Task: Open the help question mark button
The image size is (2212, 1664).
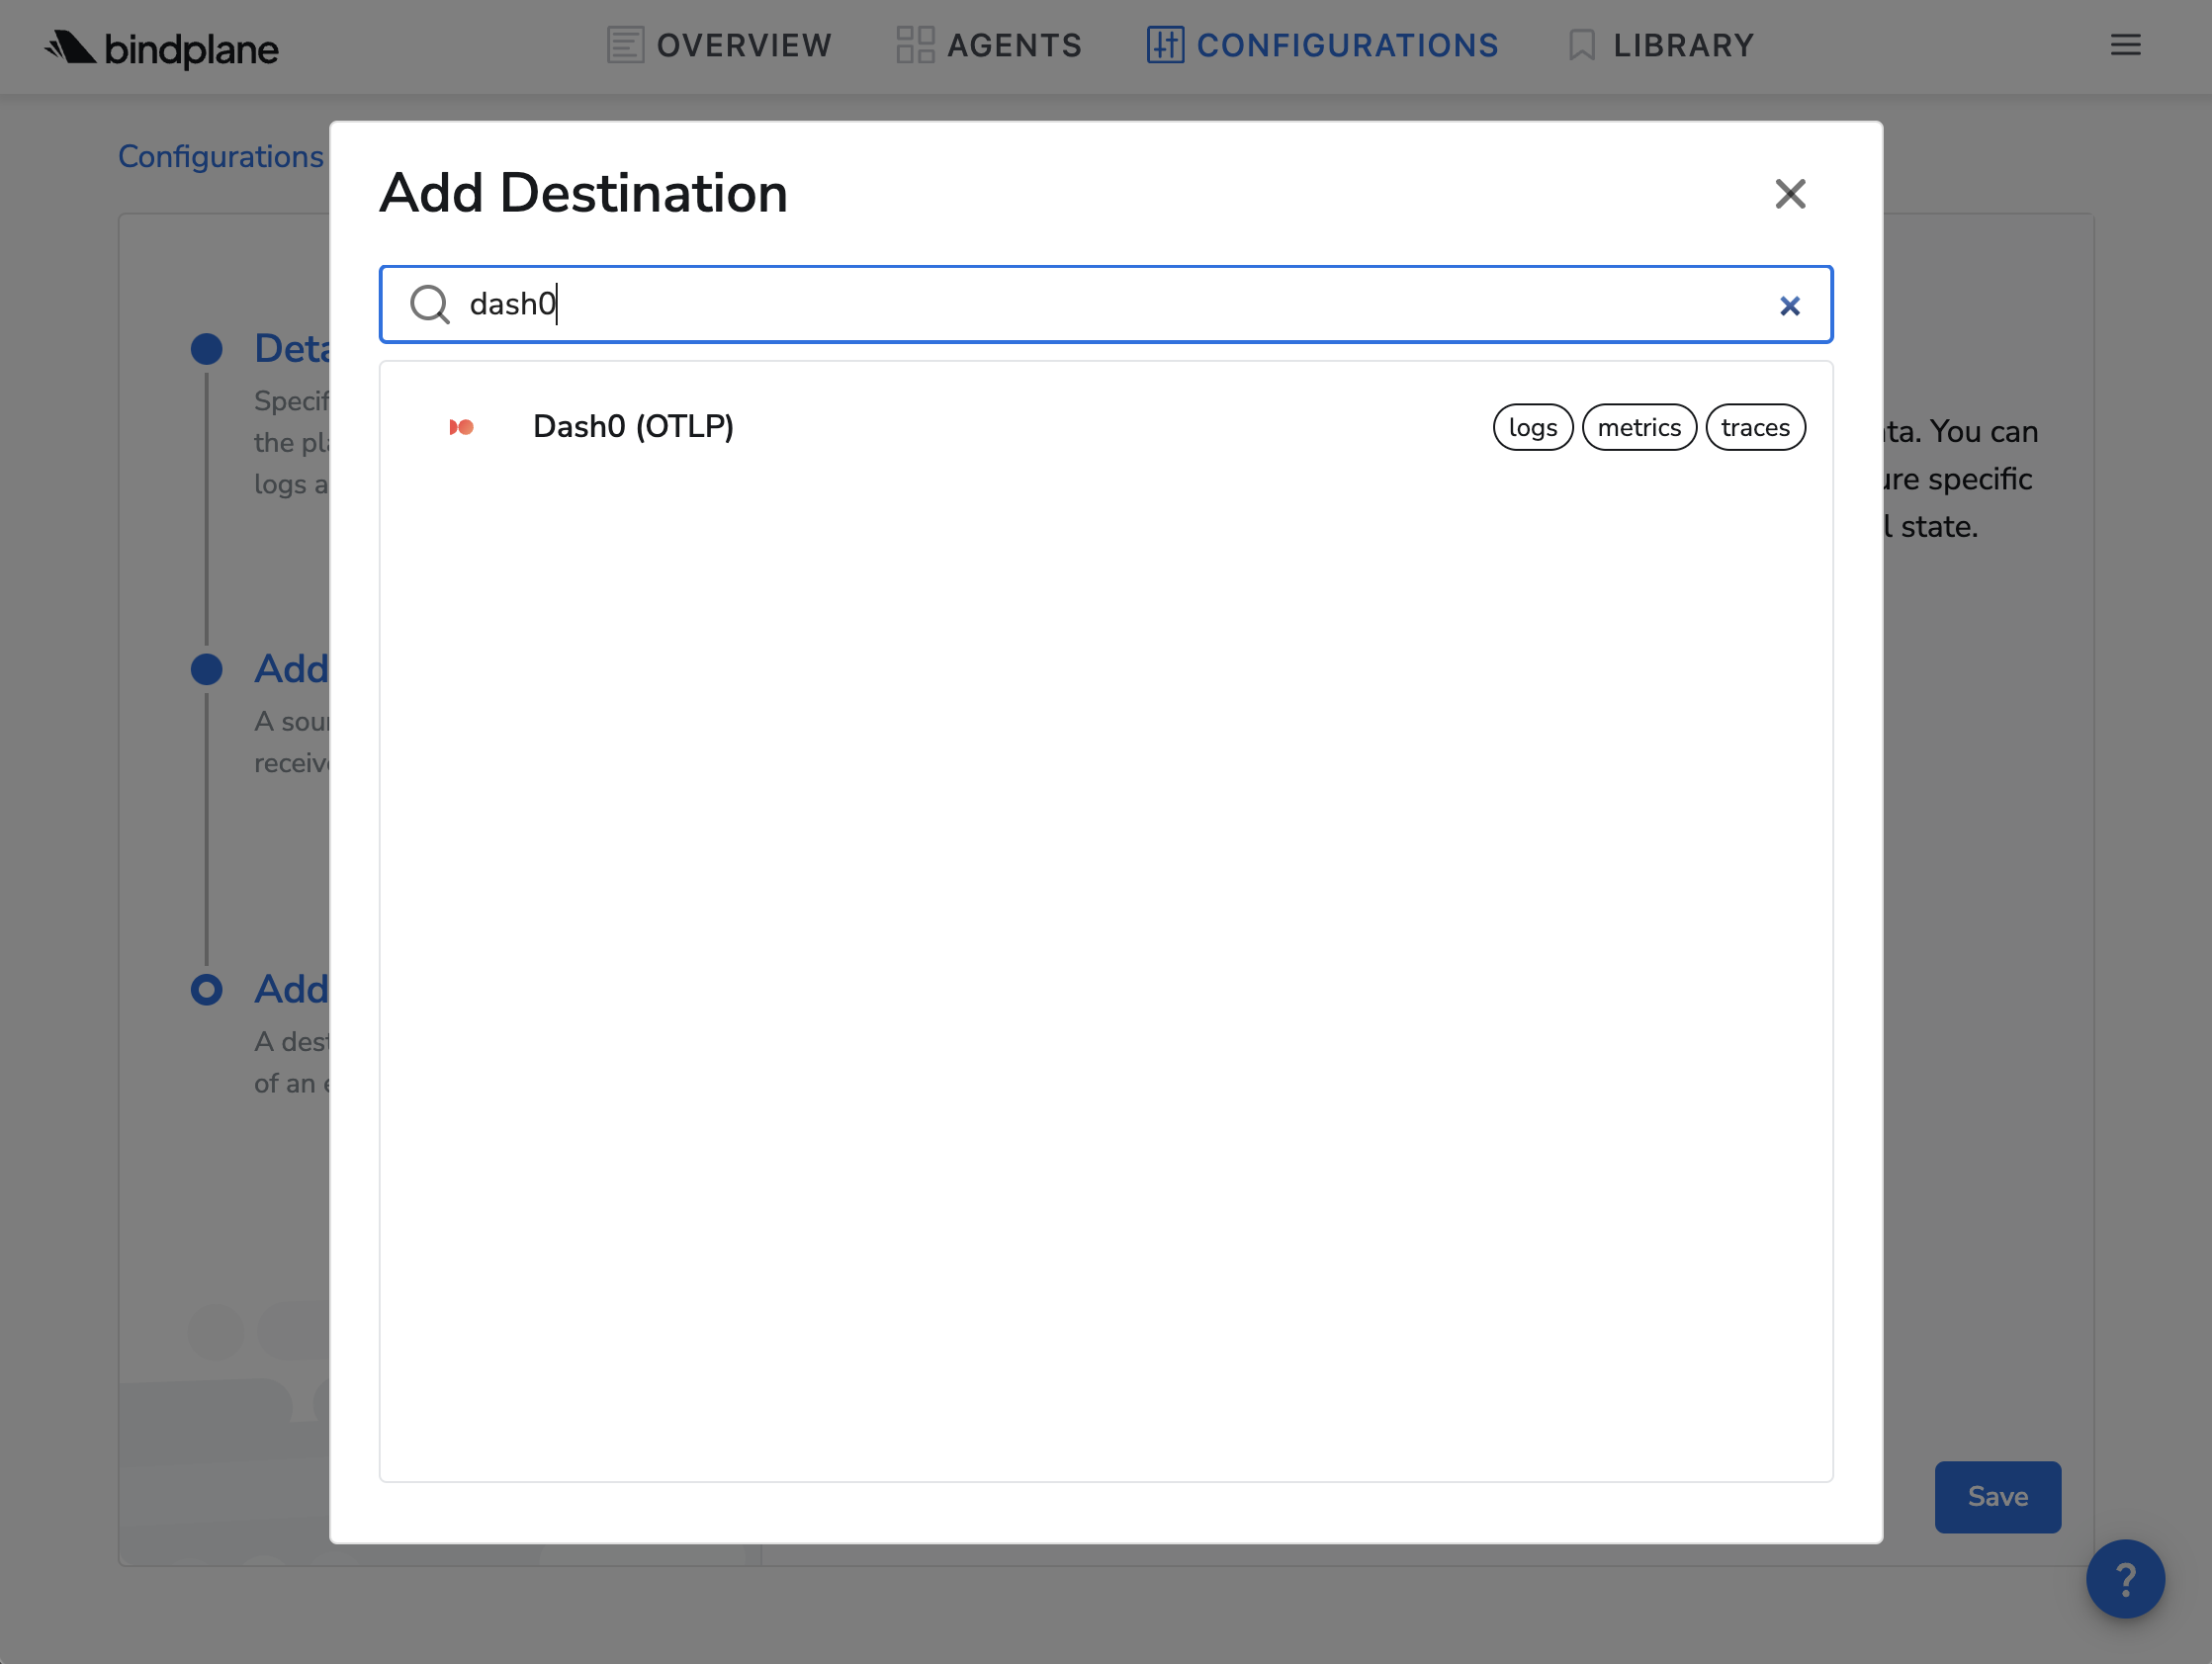Action: (2124, 1578)
